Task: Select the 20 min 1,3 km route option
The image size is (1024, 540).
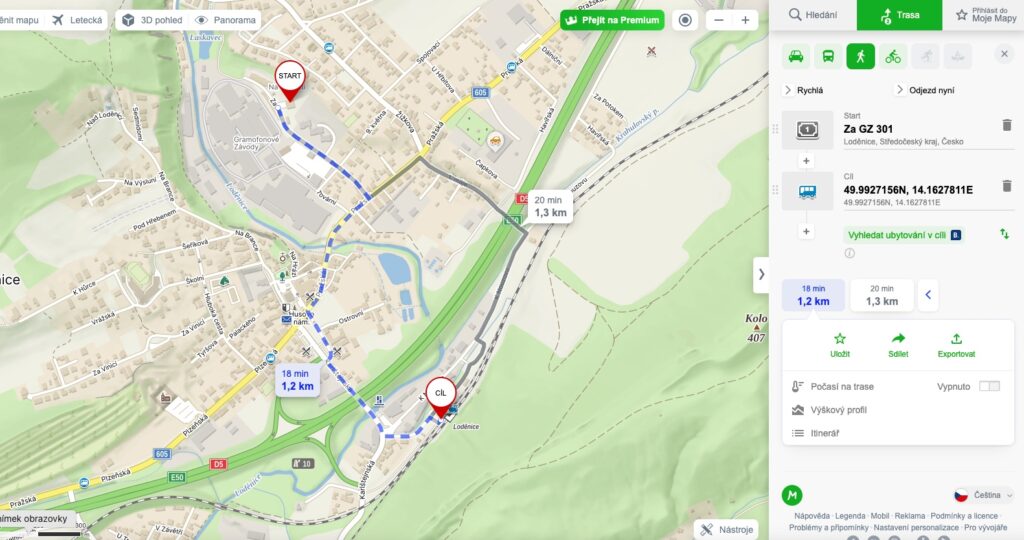Action: (x=882, y=295)
